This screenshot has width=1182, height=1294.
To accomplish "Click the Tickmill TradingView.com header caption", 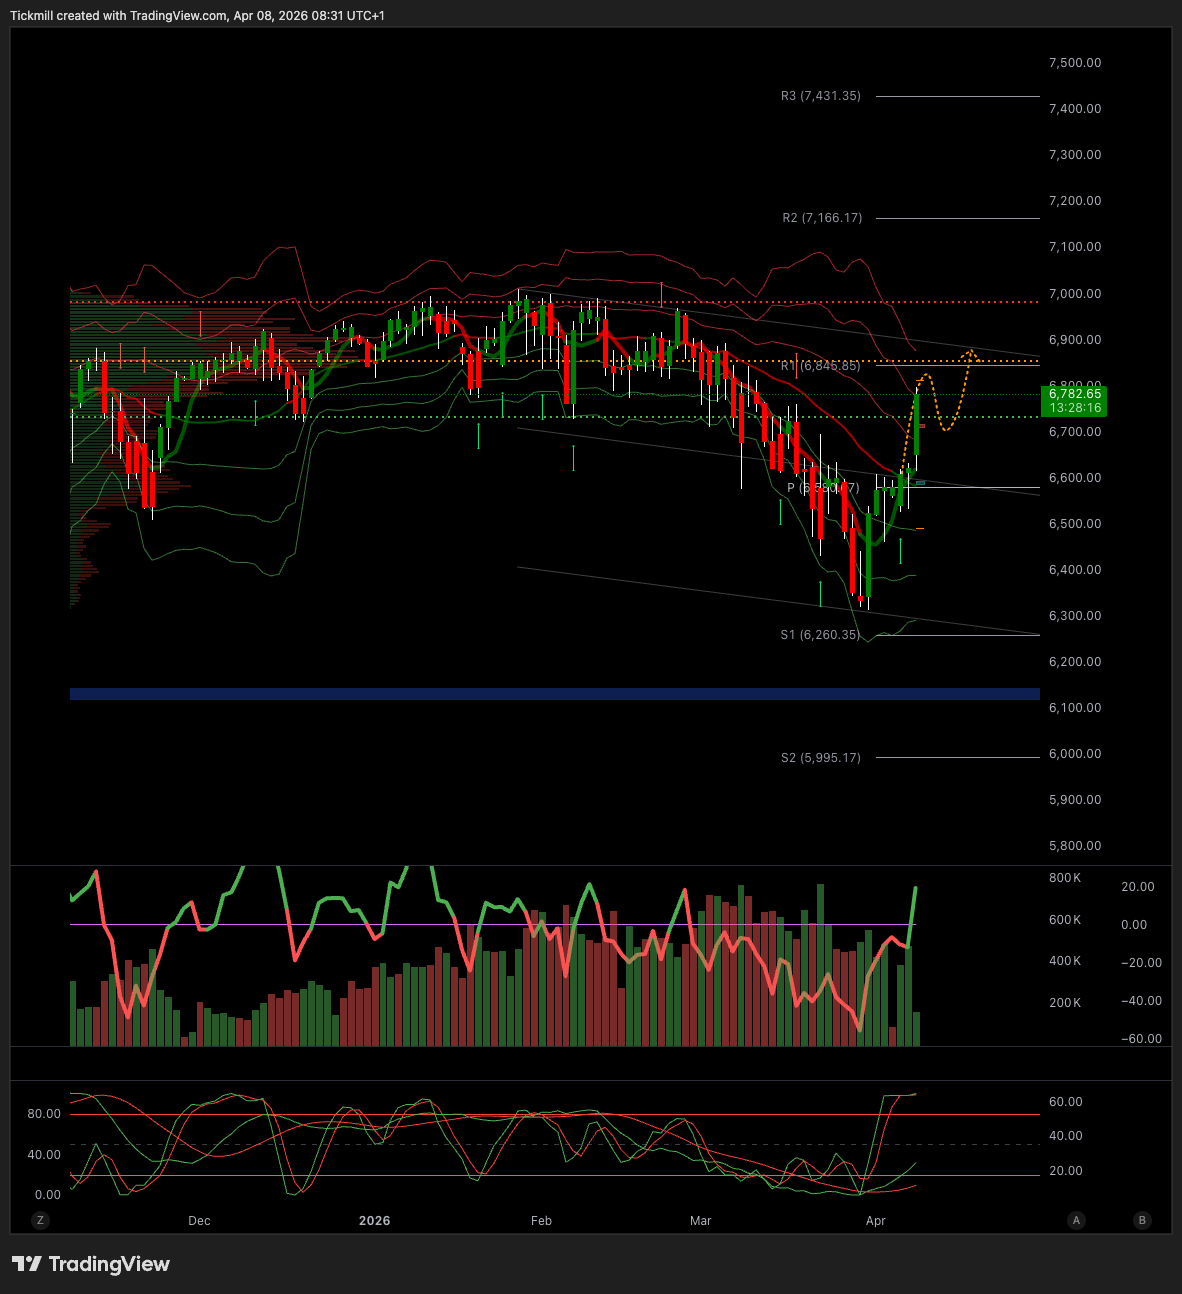I will click(197, 16).
